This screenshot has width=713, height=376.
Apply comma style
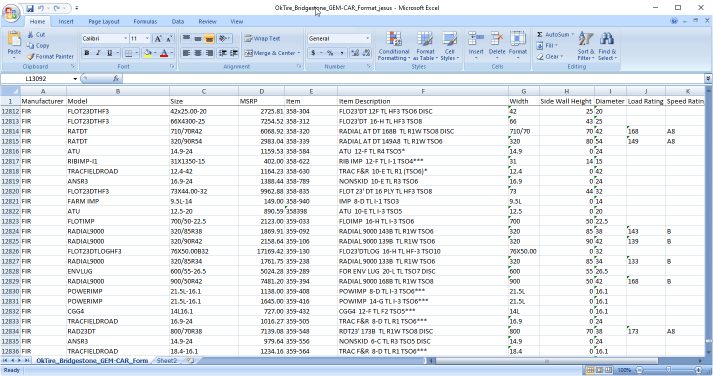point(341,53)
